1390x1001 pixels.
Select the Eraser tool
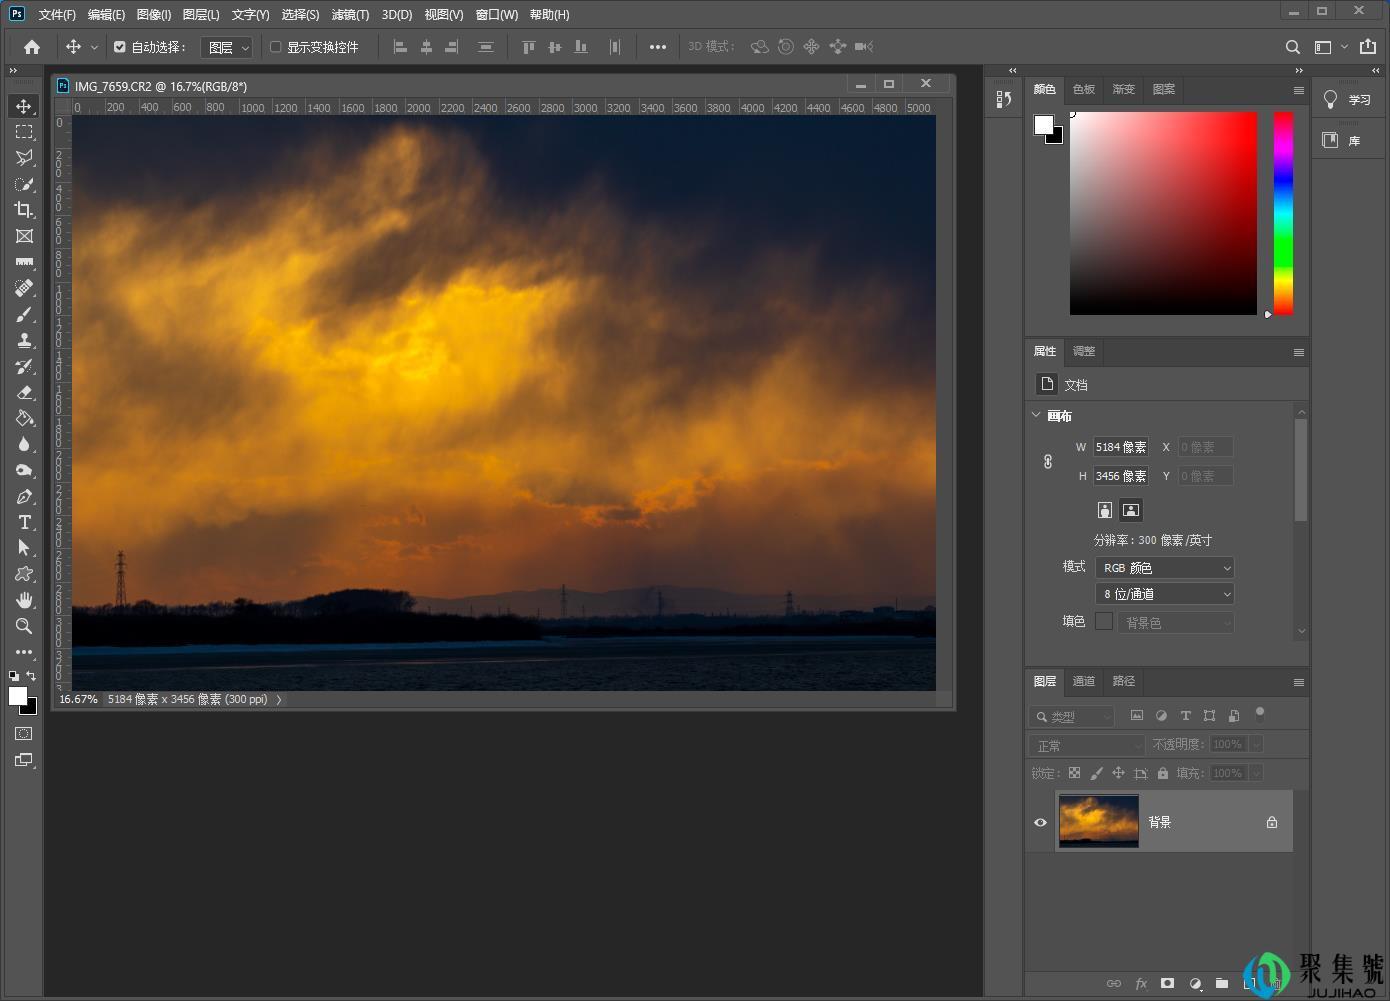(x=24, y=392)
